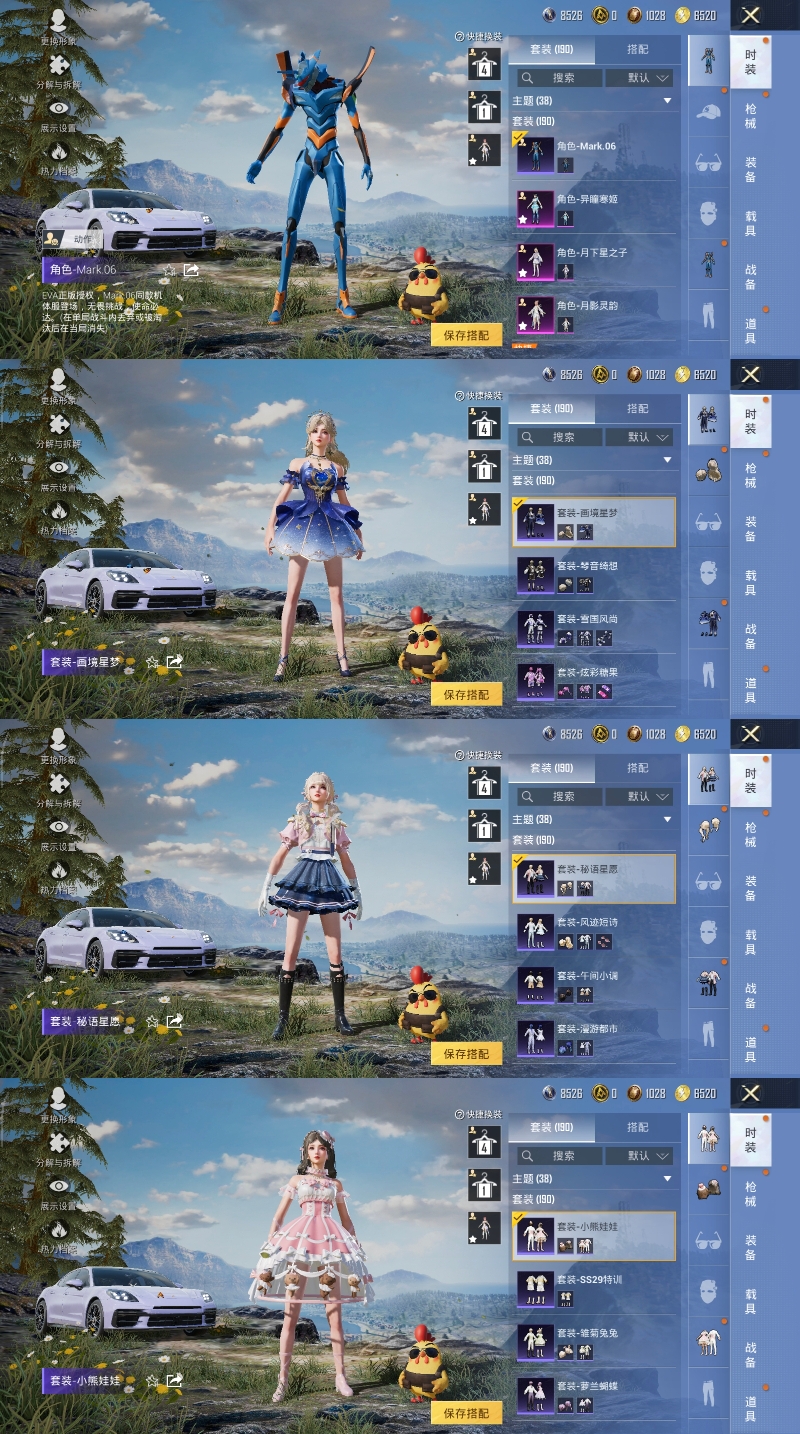Viewport: 800px width, 1434px height.
Task: Click the share icon beside the 套装-画境星梦 label
Action: tap(174, 661)
